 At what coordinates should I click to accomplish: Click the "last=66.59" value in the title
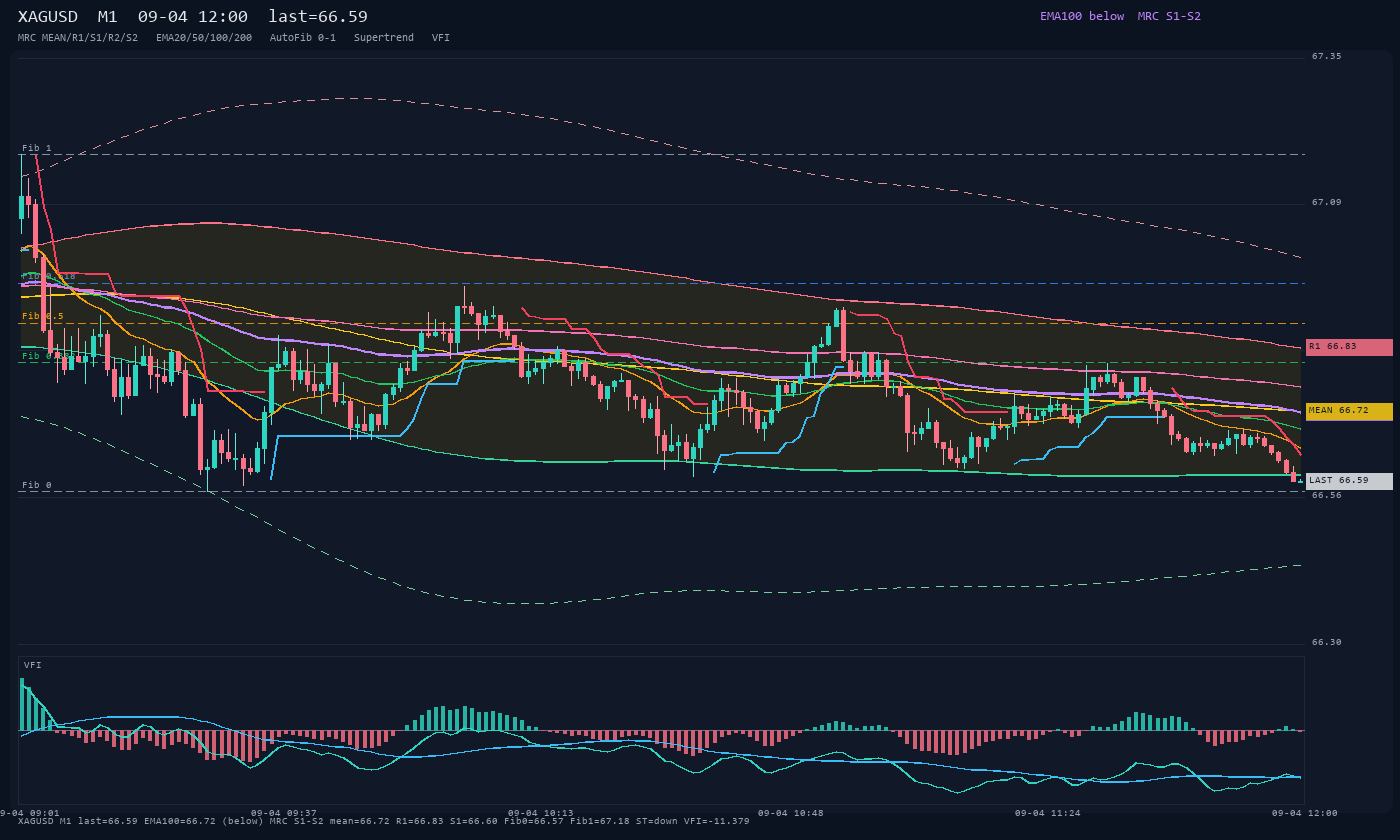tap(318, 17)
